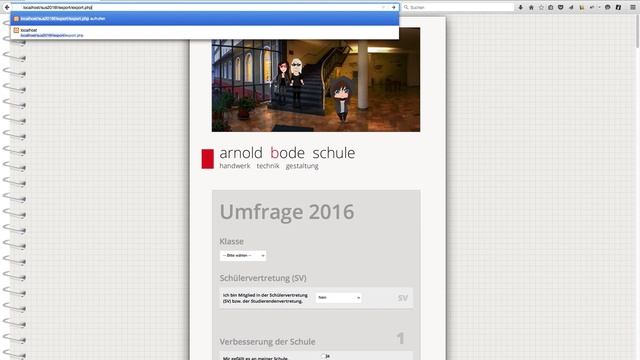The width and height of the screenshot is (640, 360).
Task: Select the highlighted export.php autocomplete suggestion
Action: 205,18
